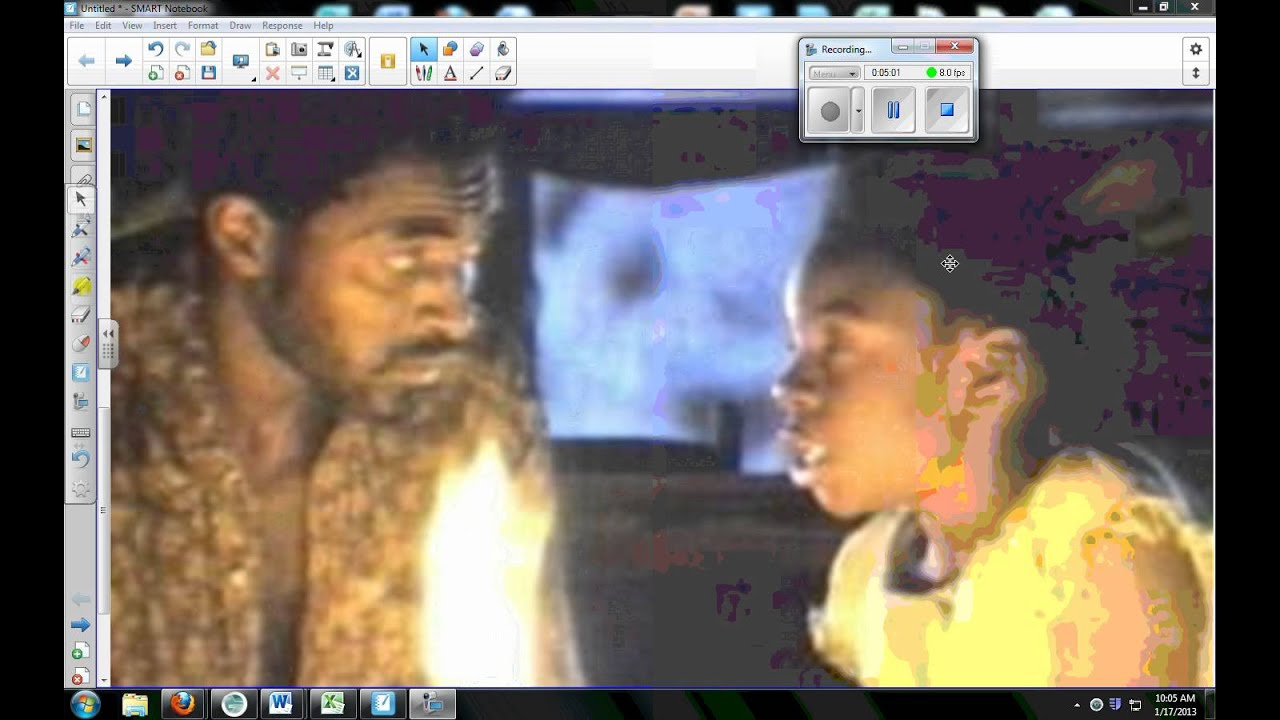Select the Pens tool in the top toolbar
The width and height of the screenshot is (1280, 720).
point(423,73)
